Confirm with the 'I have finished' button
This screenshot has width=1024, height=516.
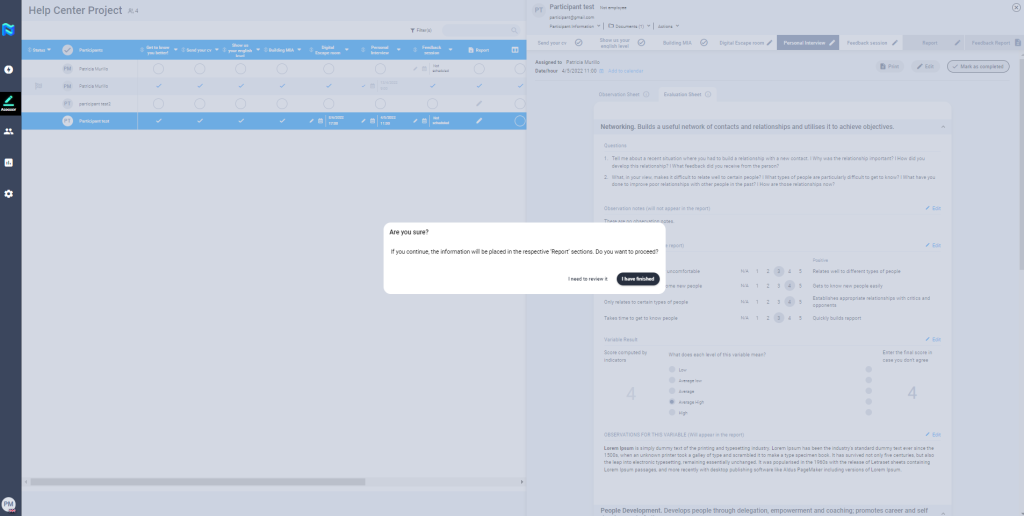637,279
